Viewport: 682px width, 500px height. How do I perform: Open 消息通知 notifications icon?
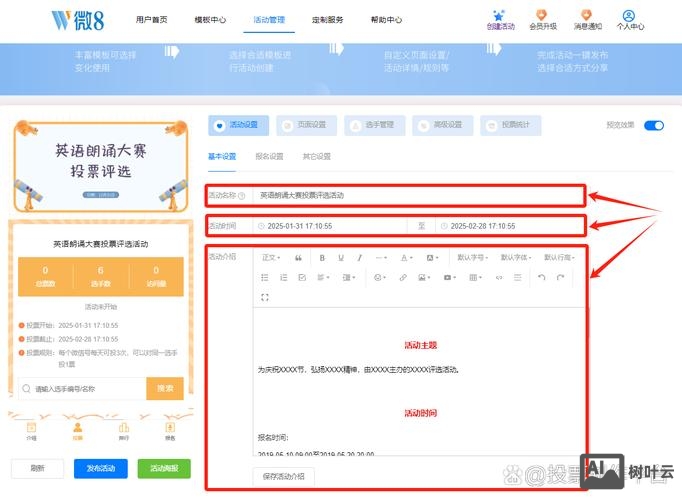[x=587, y=16]
